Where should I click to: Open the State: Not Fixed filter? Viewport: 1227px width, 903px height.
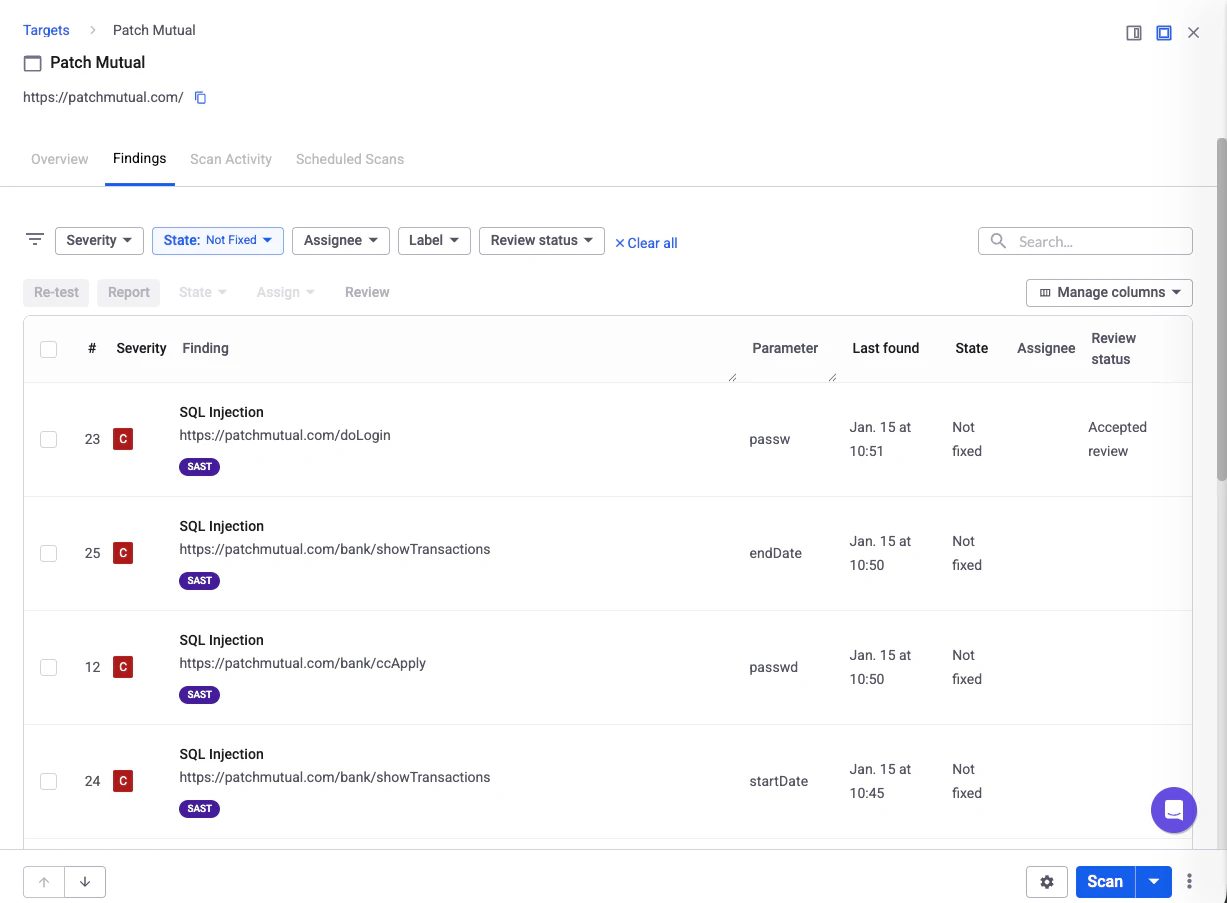(218, 240)
